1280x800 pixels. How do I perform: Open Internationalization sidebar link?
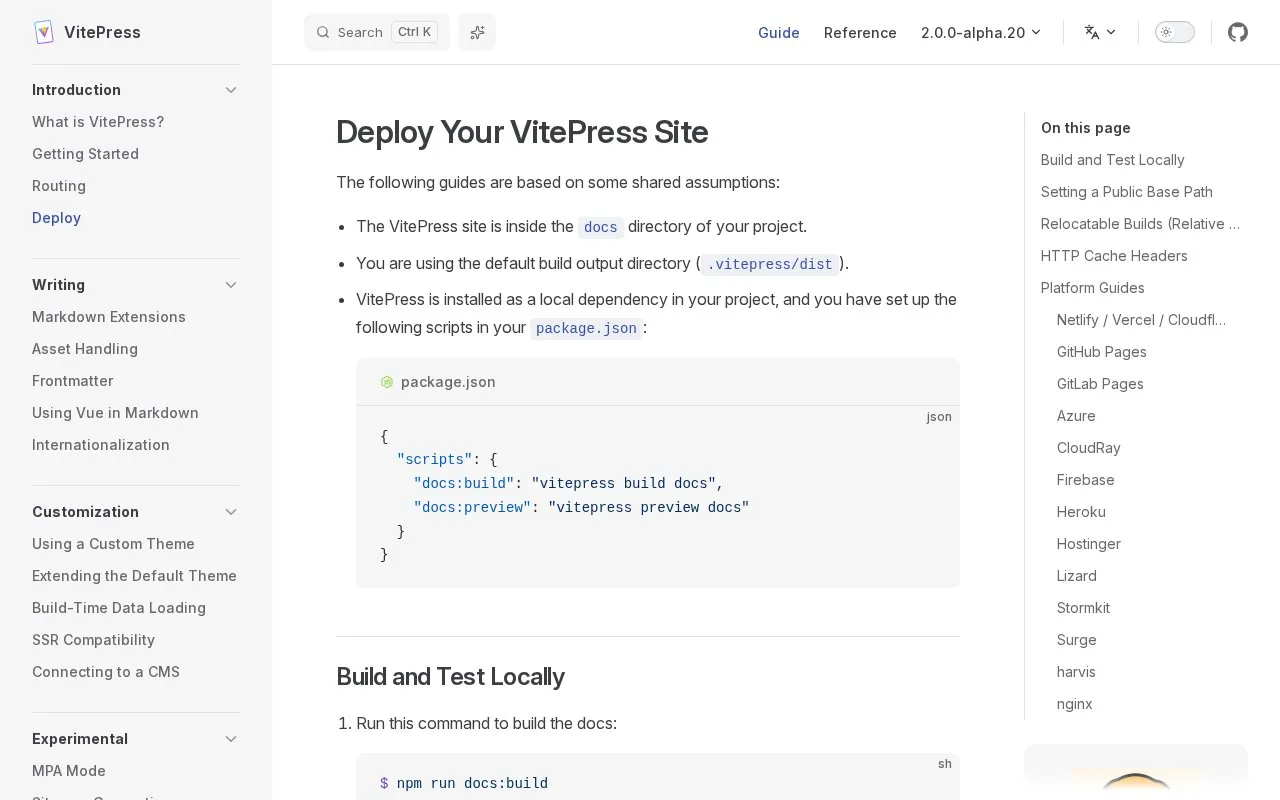(x=101, y=445)
